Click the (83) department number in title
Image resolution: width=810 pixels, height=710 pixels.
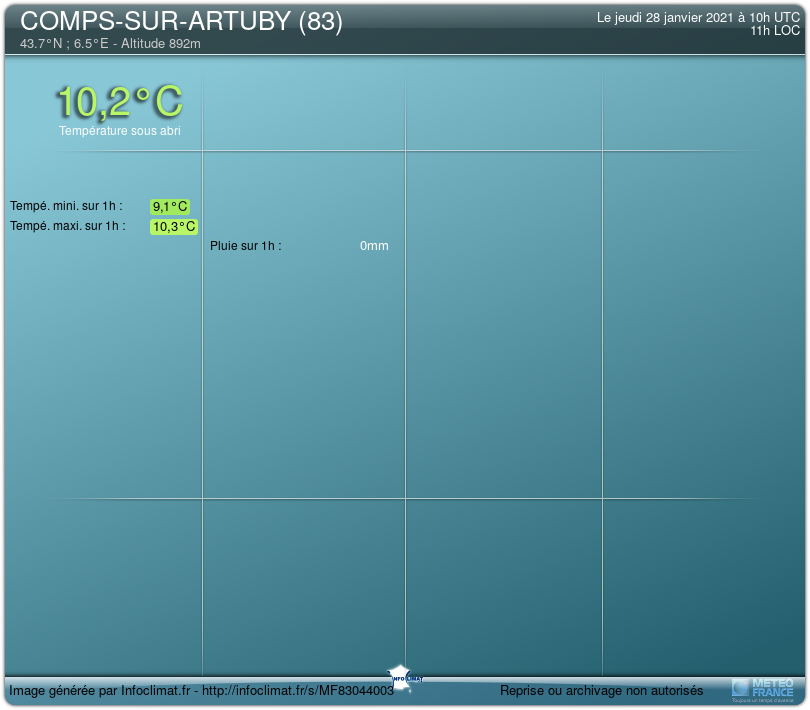pos(320,23)
